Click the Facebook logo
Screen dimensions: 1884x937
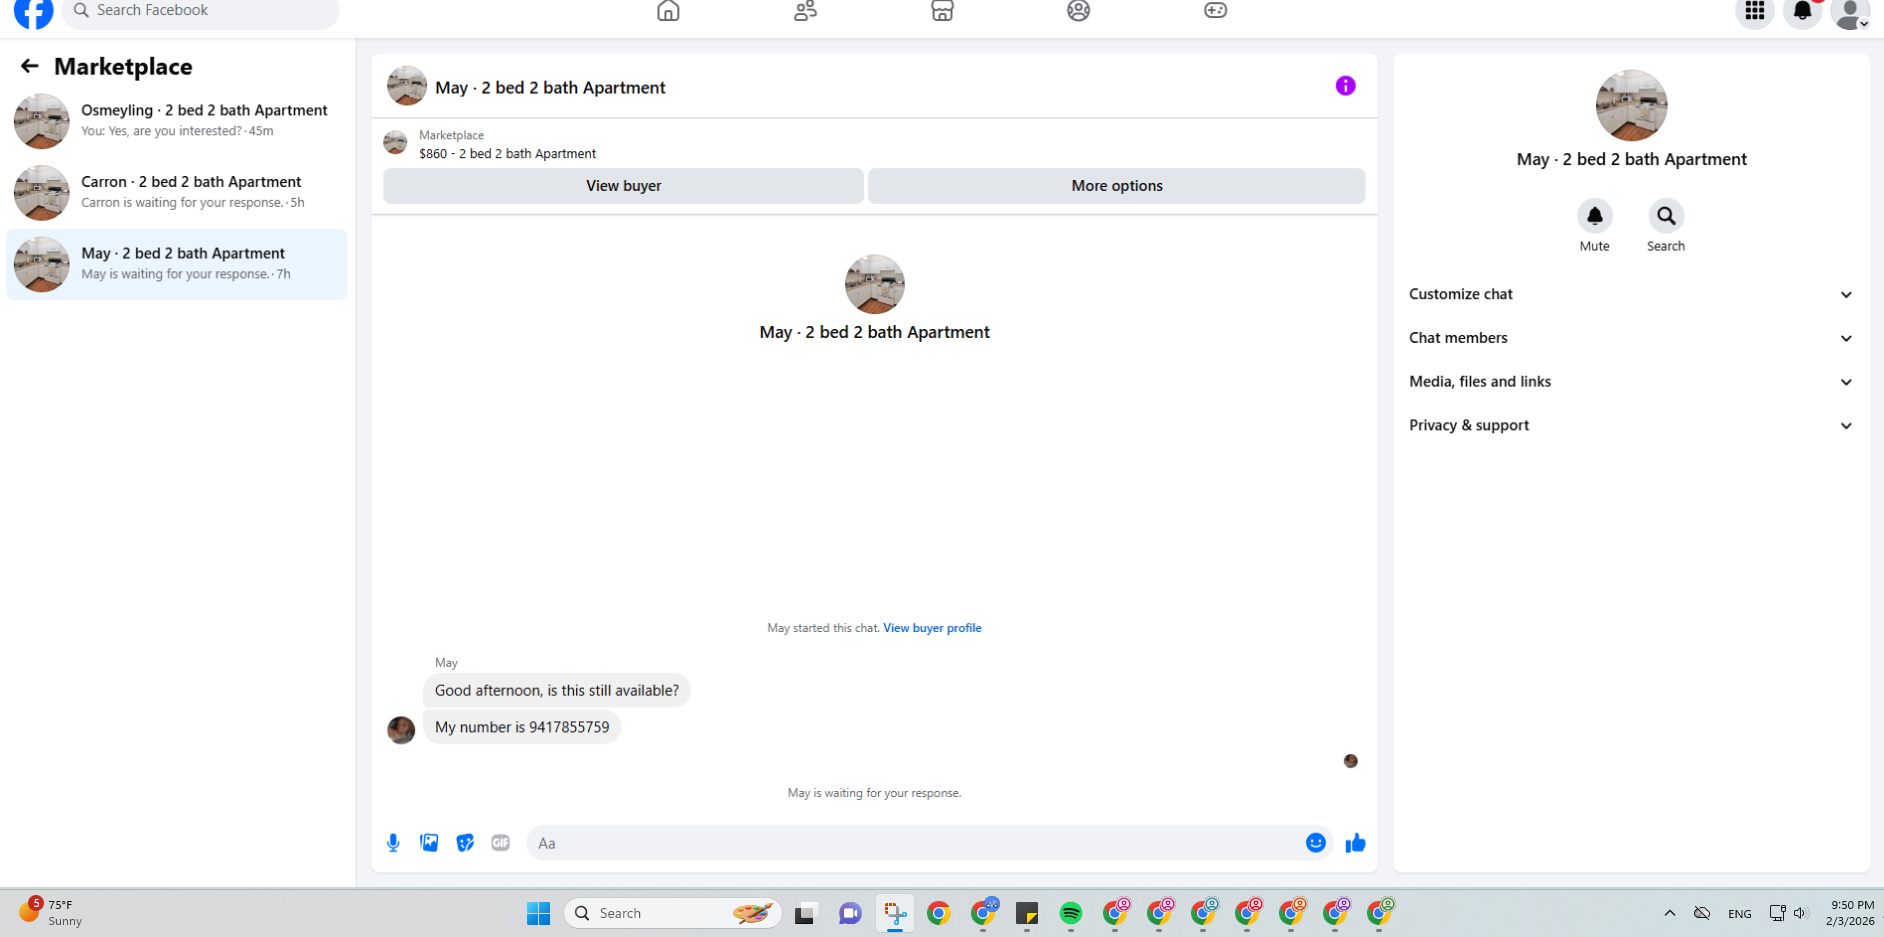pyautogui.click(x=33, y=11)
